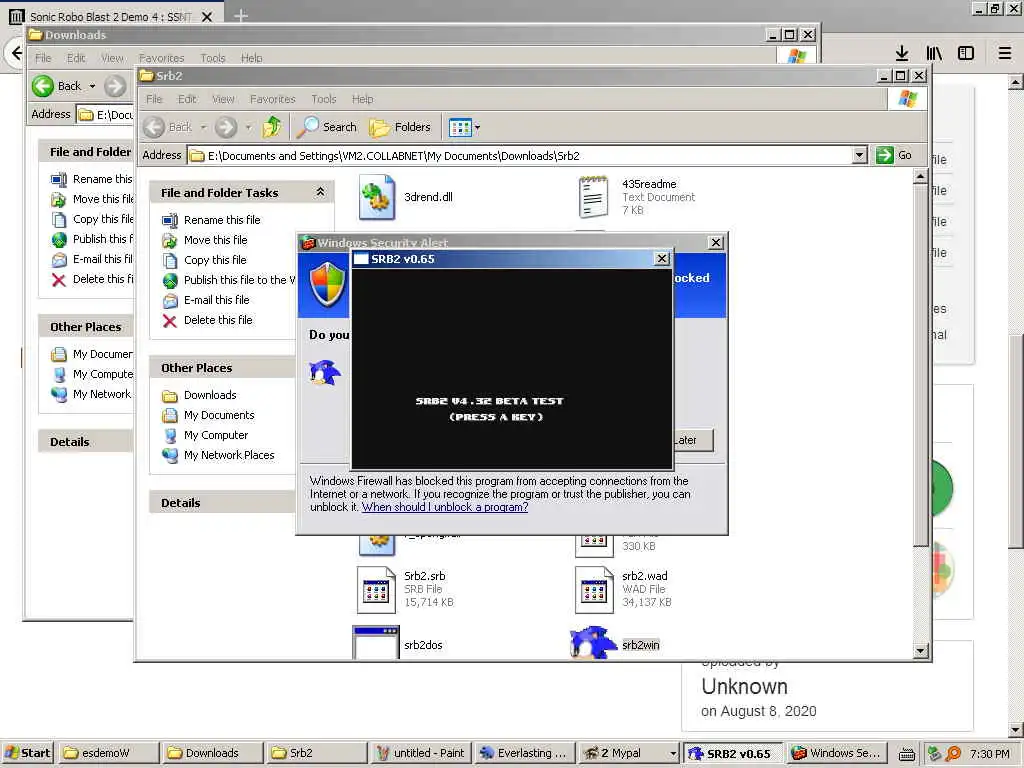Image resolution: width=1024 pixels, height=768 pixels.
Task: Close the Sonic Robo Blast 2 Demo tab
Action: tap(207, 17)
